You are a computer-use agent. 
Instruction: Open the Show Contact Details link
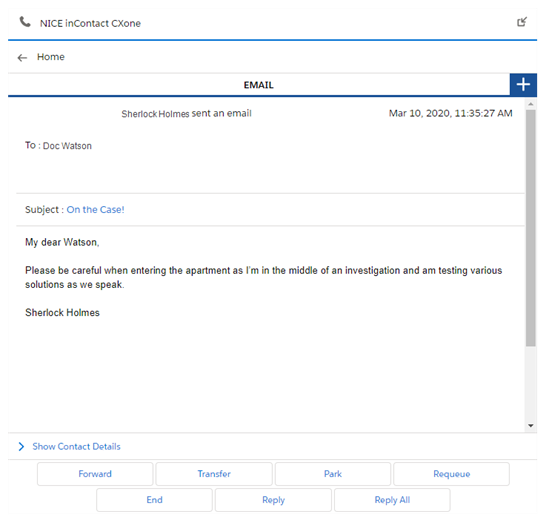pos(77,446)
